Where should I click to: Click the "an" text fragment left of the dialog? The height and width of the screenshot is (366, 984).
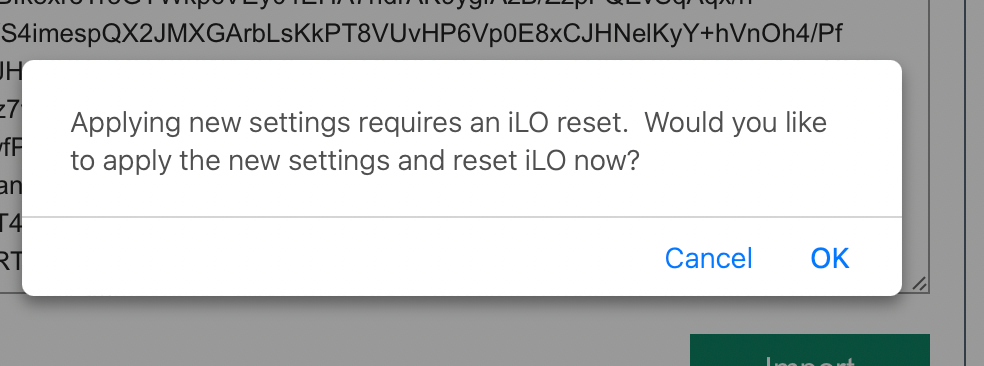[11, 186]
